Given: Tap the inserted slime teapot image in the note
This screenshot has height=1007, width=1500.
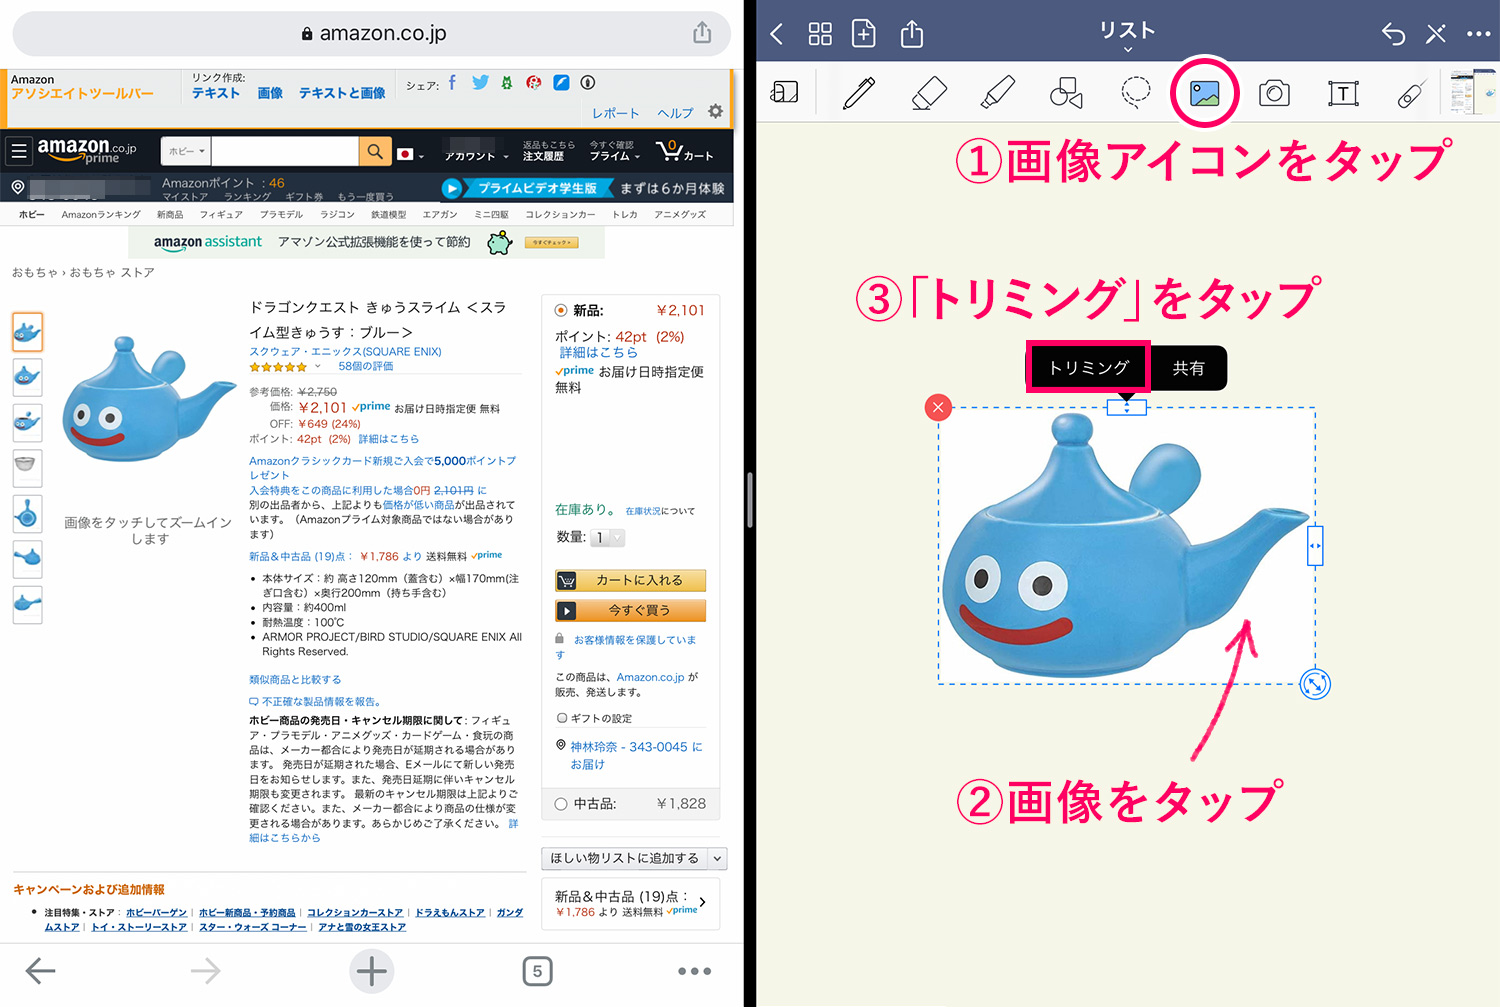Looking at the screenshot, I should coord(1125,546).
